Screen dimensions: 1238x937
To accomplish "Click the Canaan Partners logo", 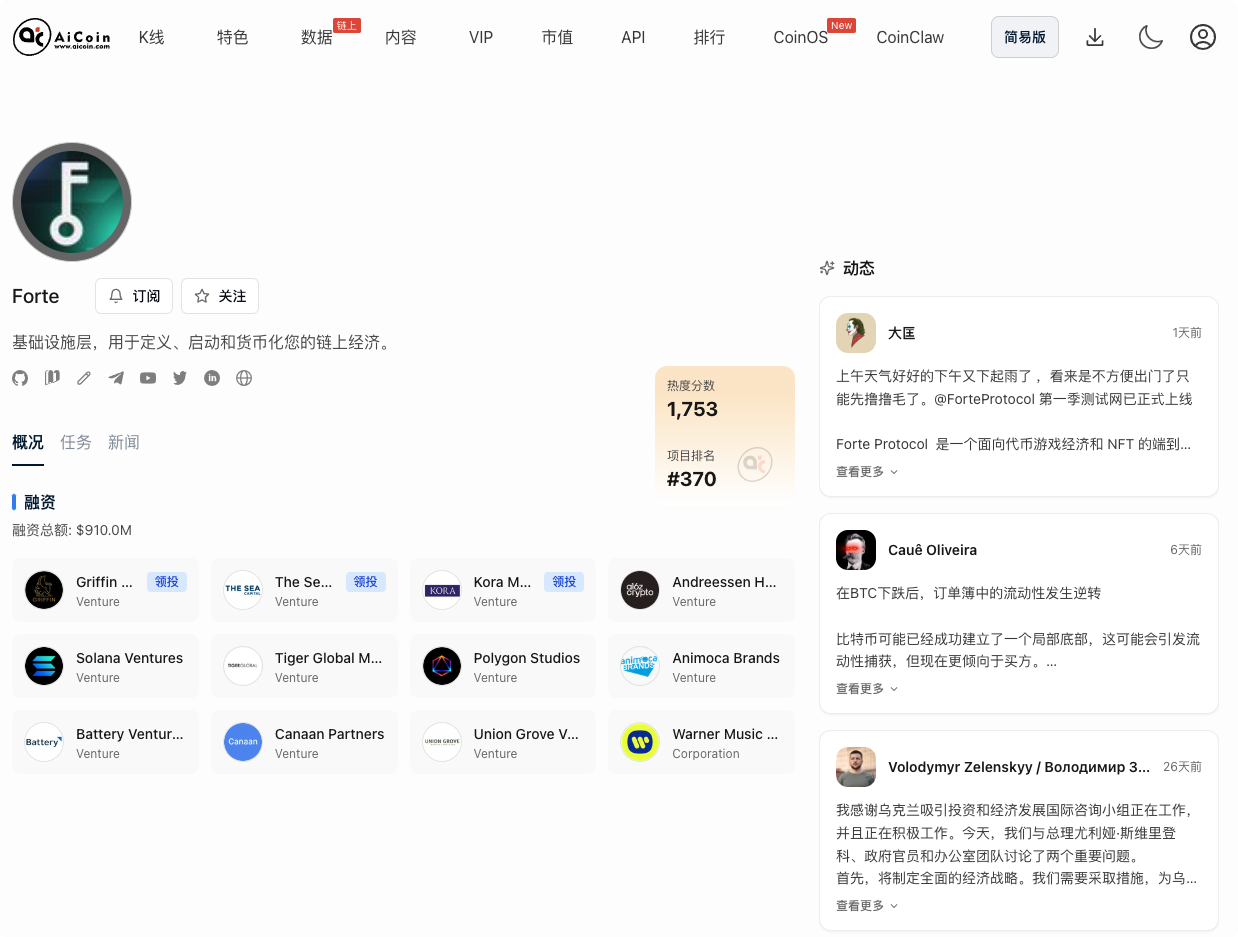I will pyautogui.click(x=243, y=742).
